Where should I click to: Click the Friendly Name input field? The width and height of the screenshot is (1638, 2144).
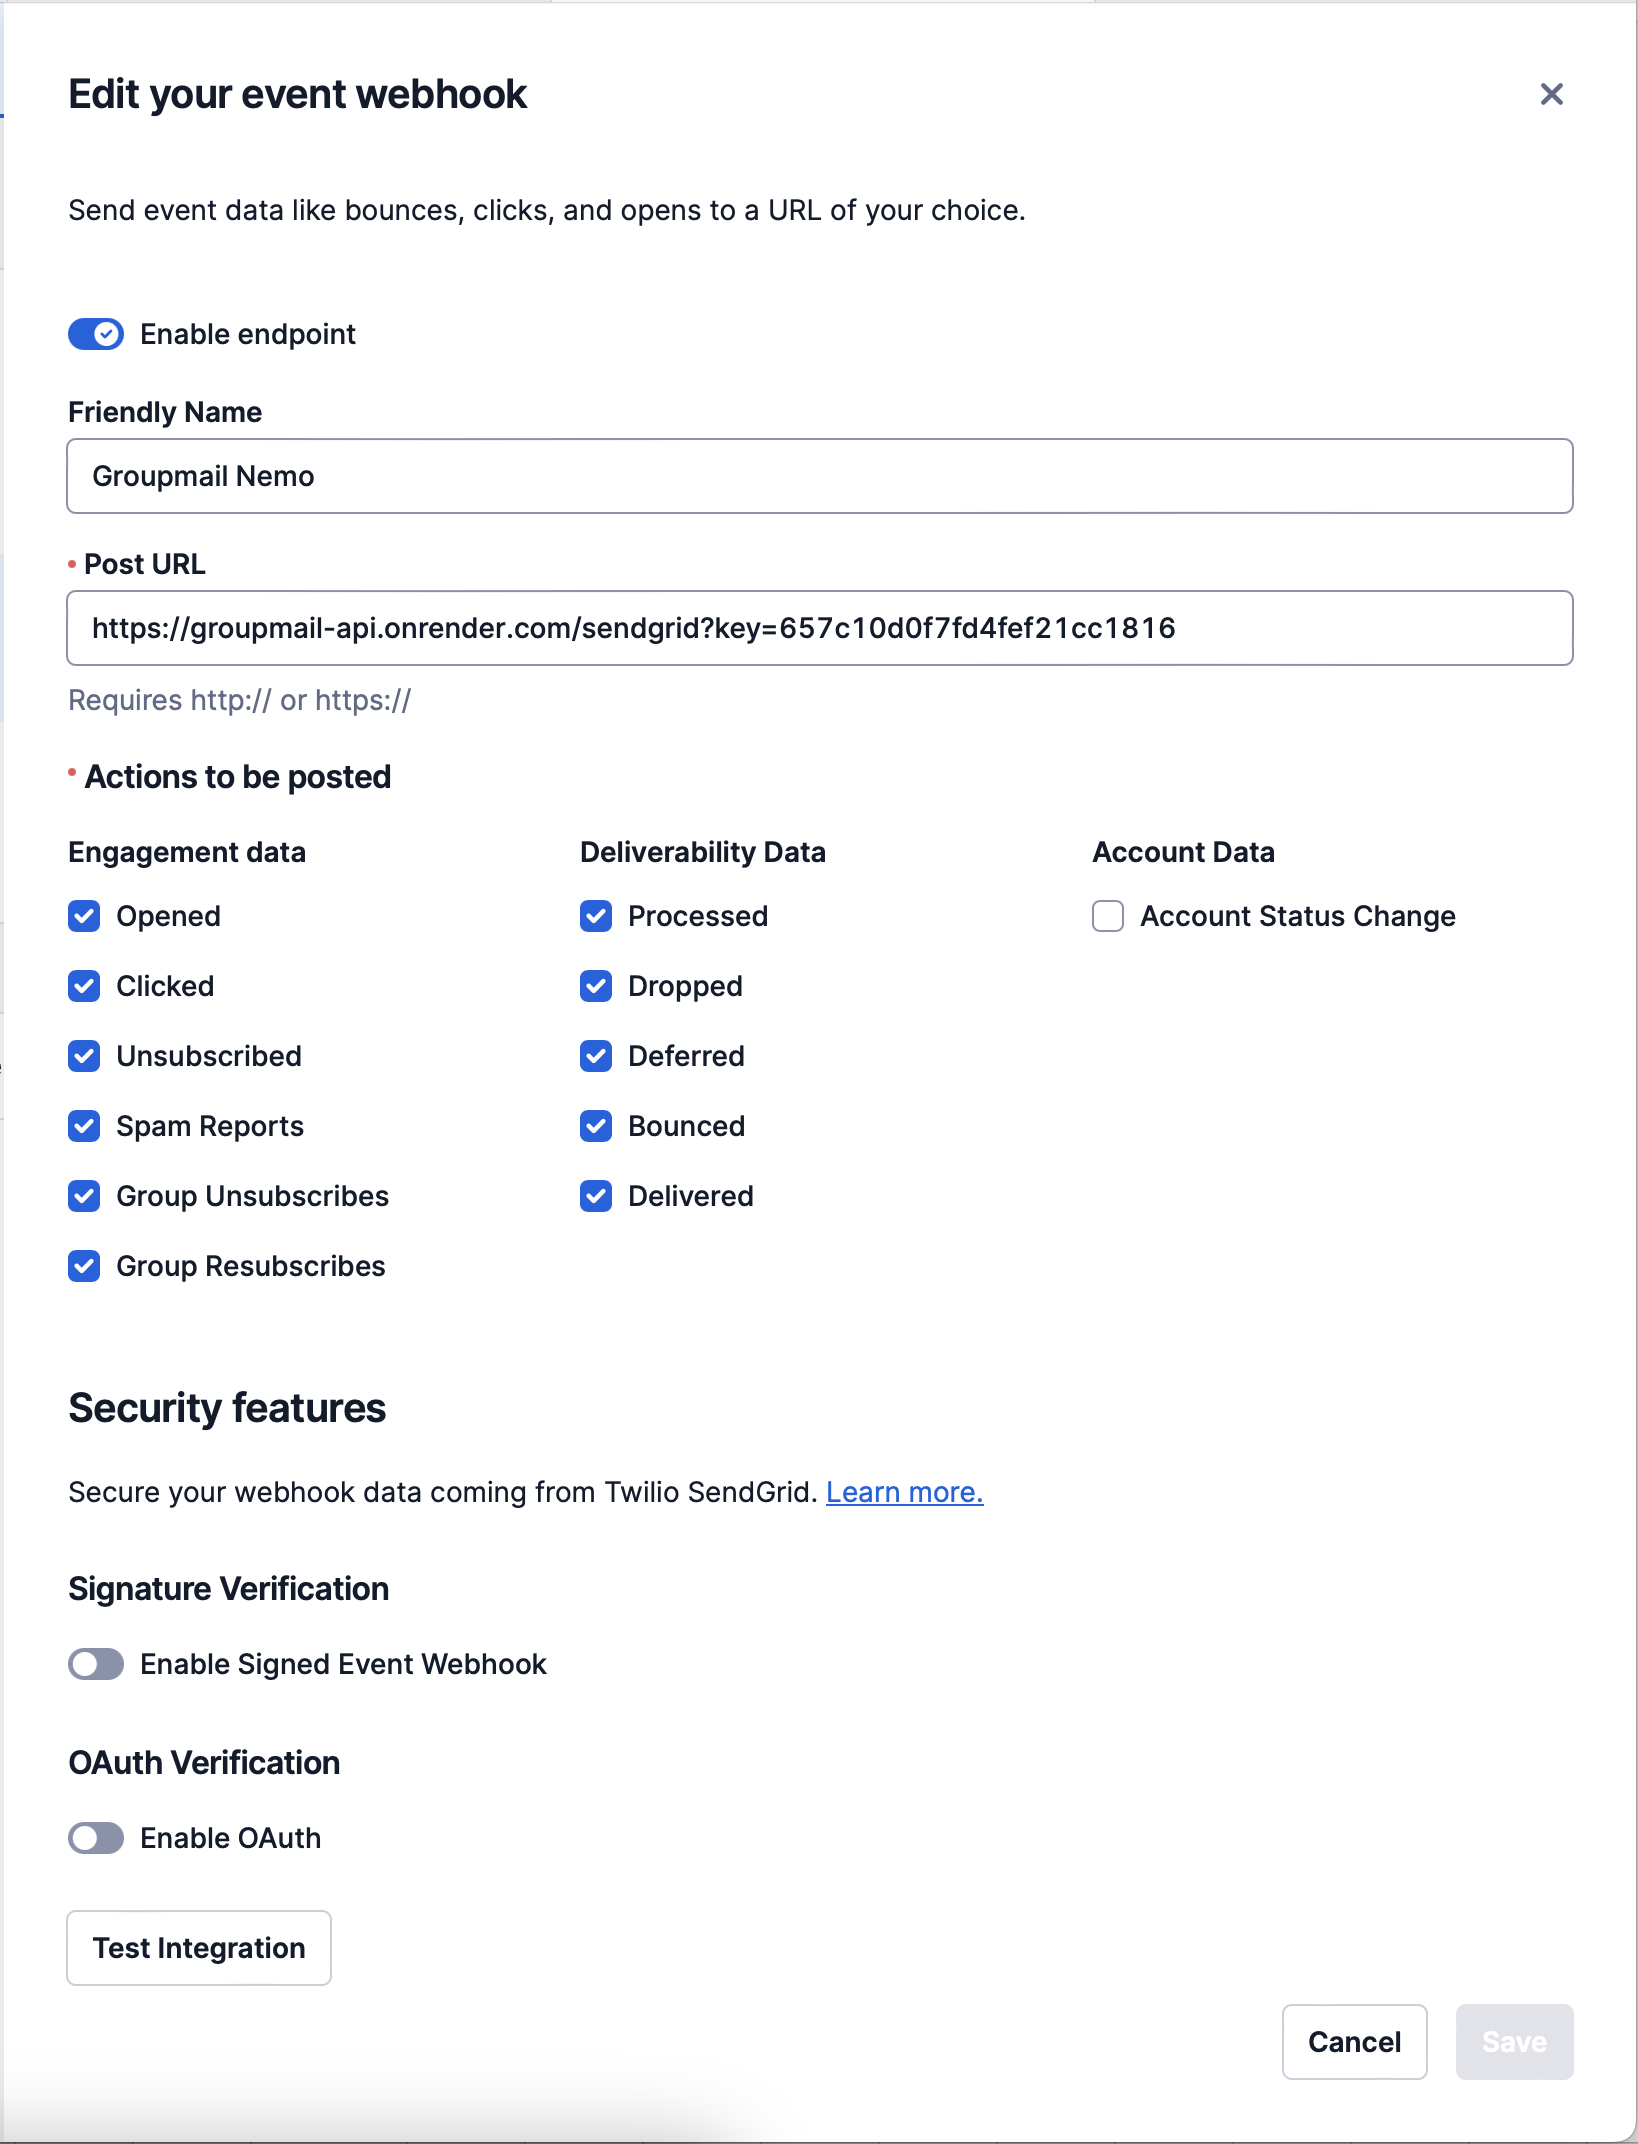[x=819, y=476]
